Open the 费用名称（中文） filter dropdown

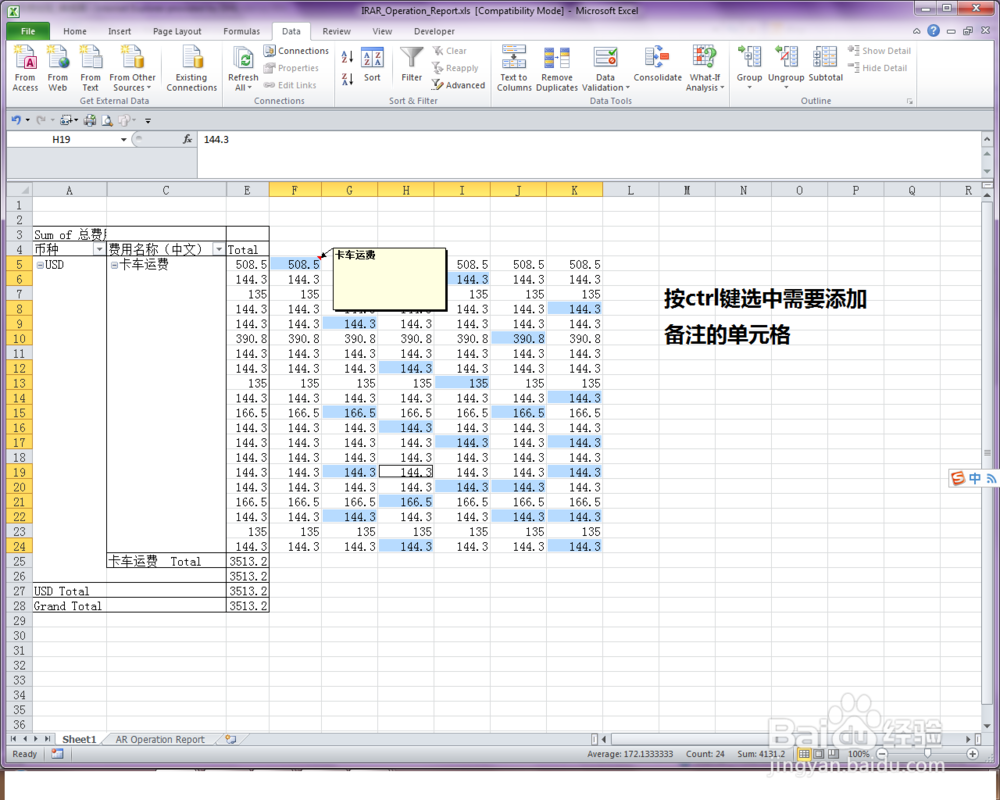pyautogui.click(x=219, y=249)
